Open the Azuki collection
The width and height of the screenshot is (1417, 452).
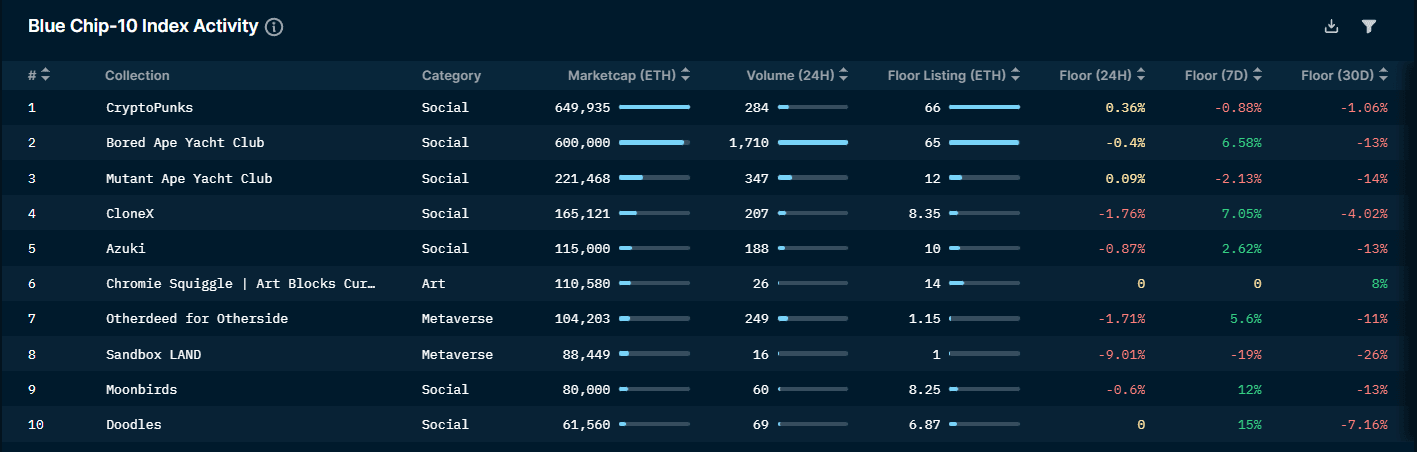point(126,248)
